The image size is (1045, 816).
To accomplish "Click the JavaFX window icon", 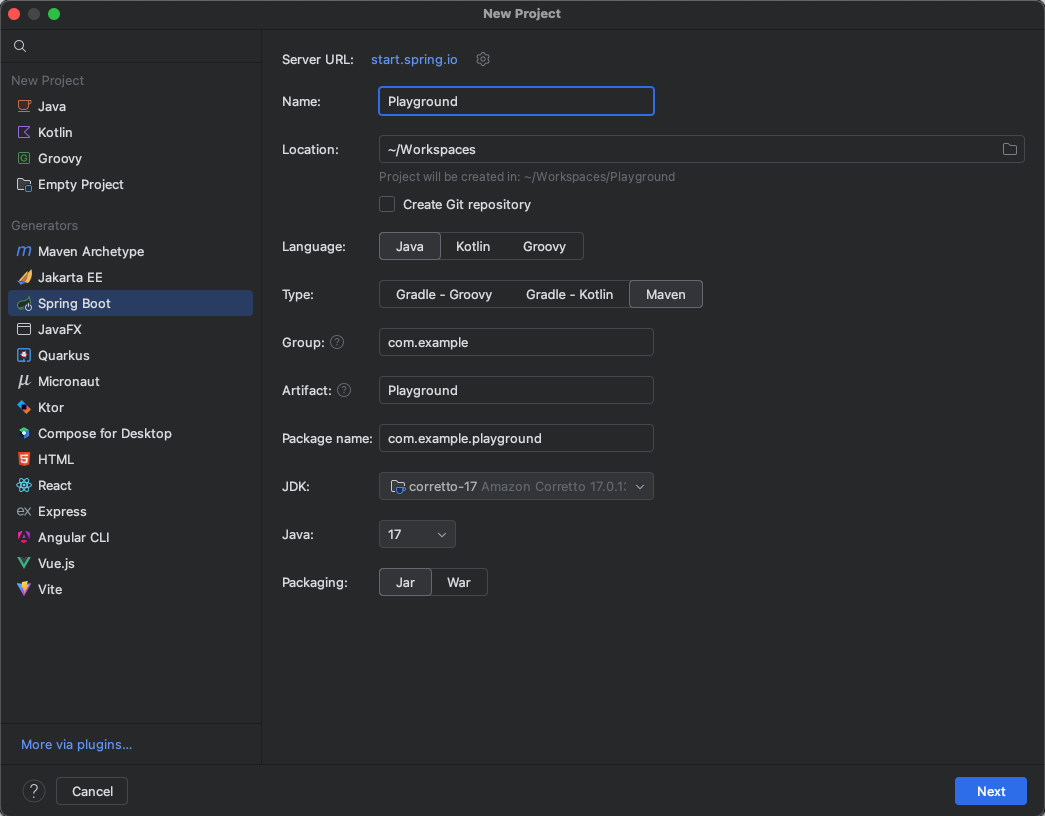I will coord(24,329).
